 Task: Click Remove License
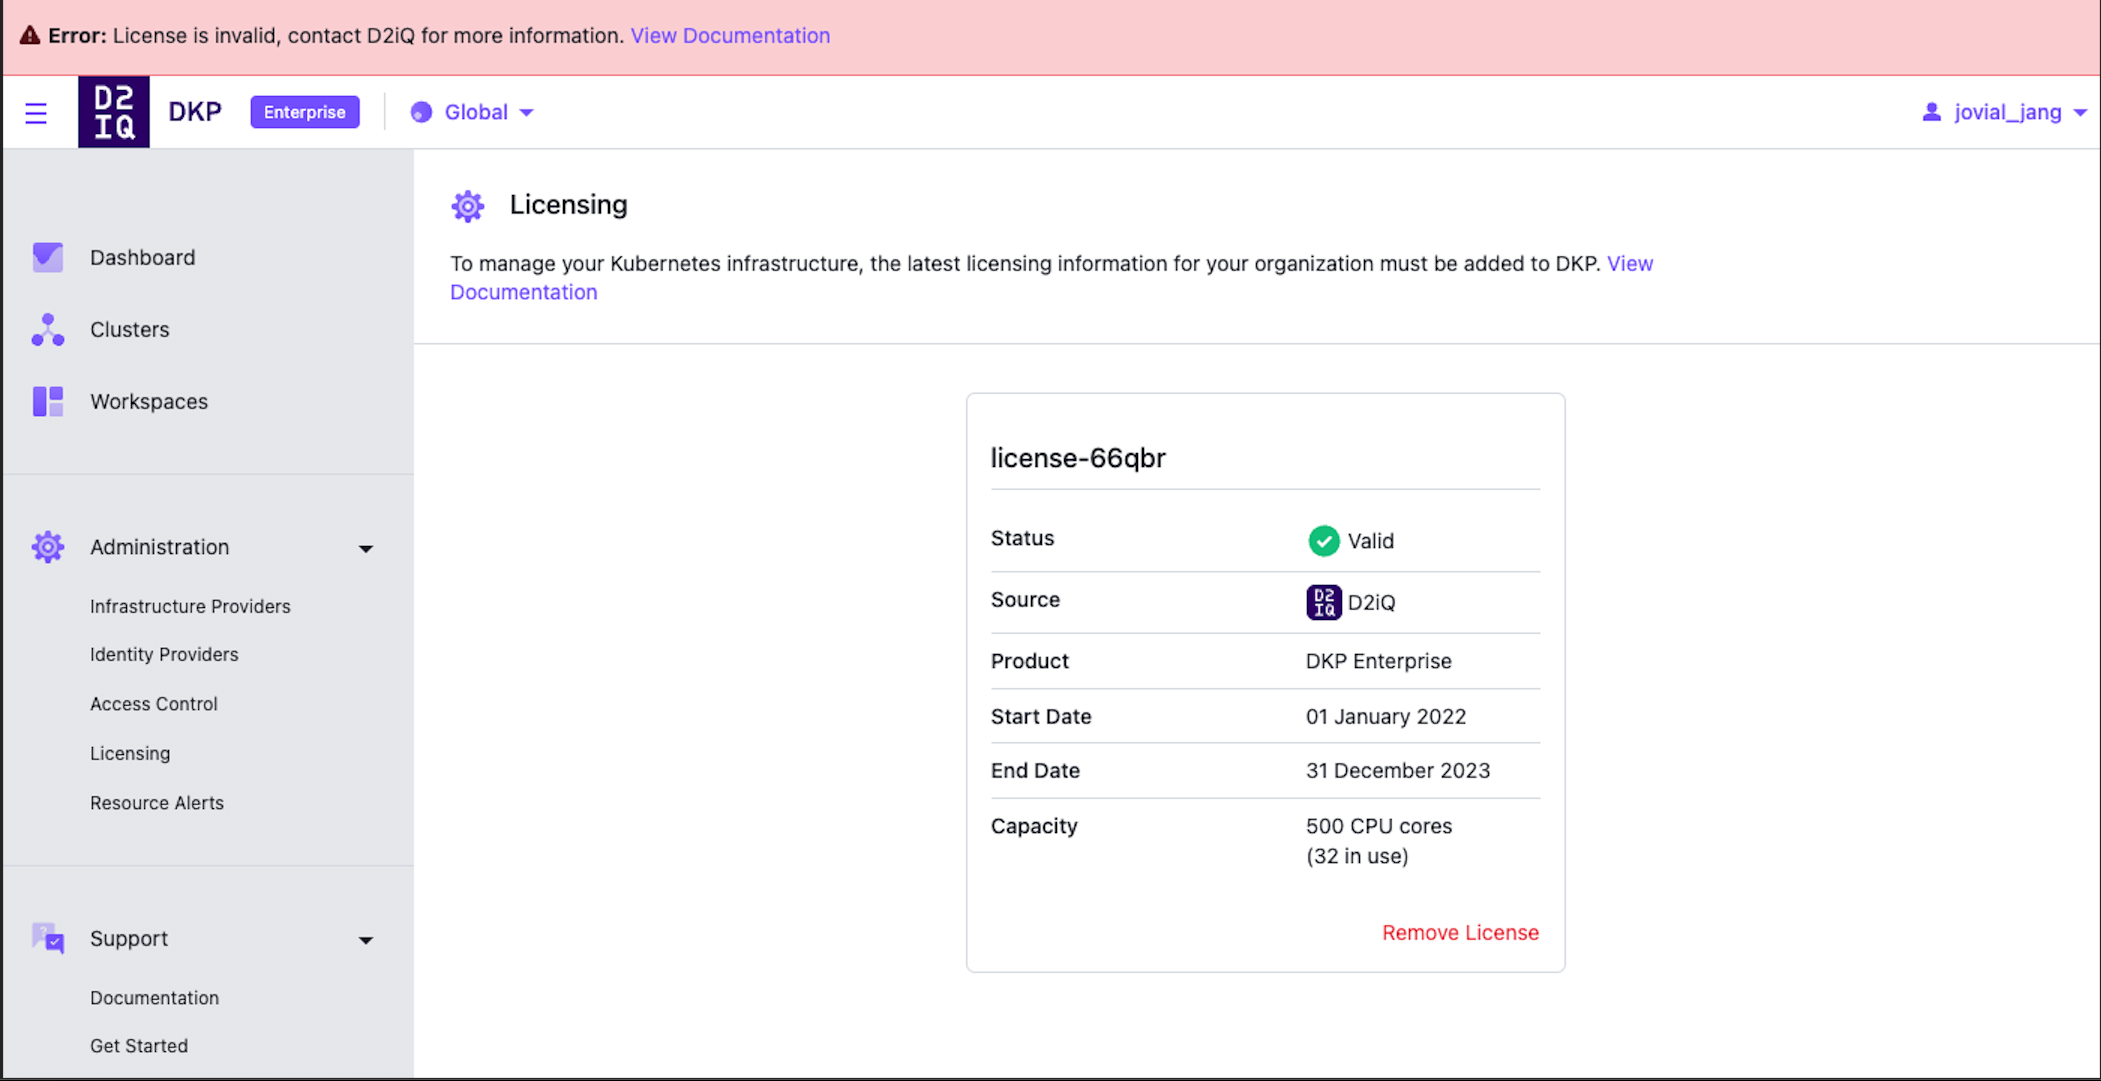click(1460, 932)
